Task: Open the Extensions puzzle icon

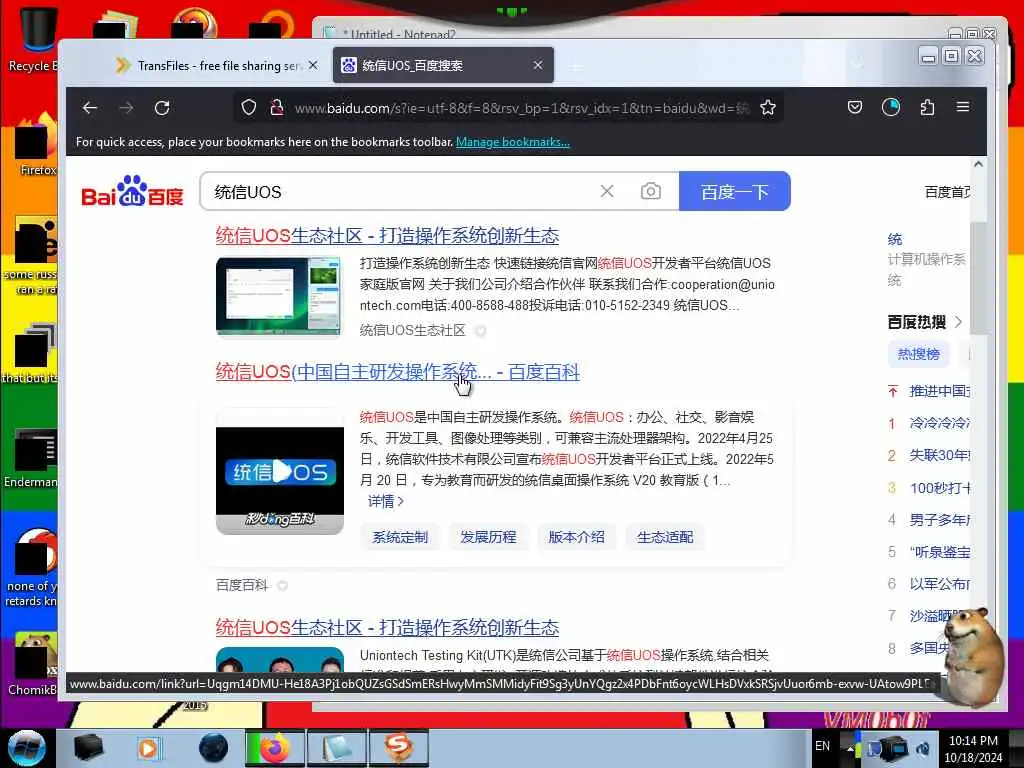Action: [x=927, y=107]
